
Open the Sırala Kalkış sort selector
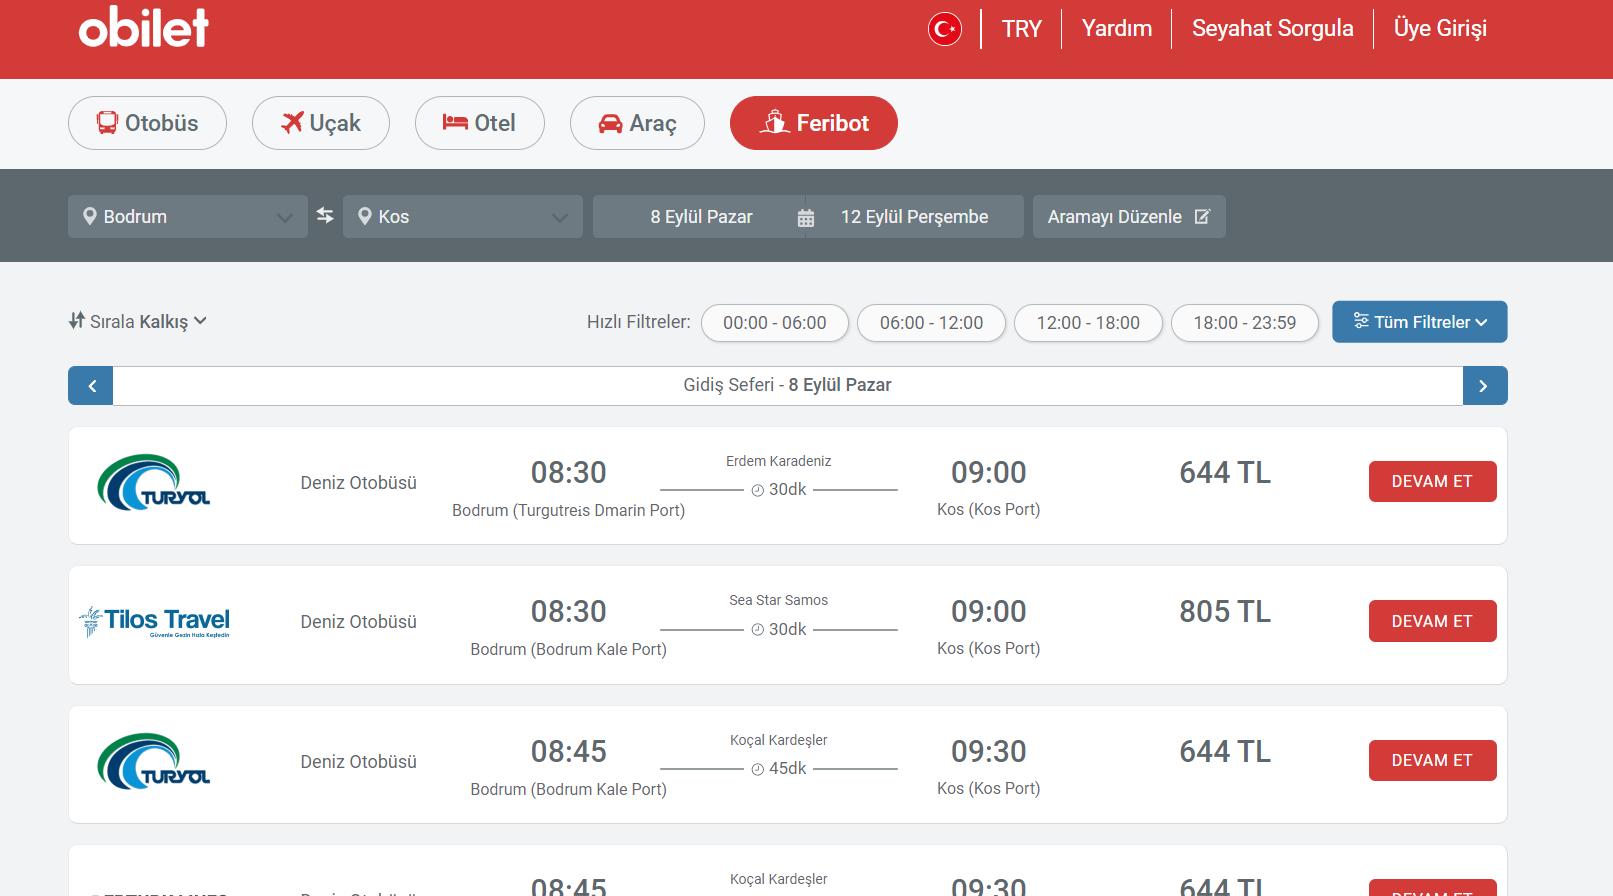(x=138, y=322)
